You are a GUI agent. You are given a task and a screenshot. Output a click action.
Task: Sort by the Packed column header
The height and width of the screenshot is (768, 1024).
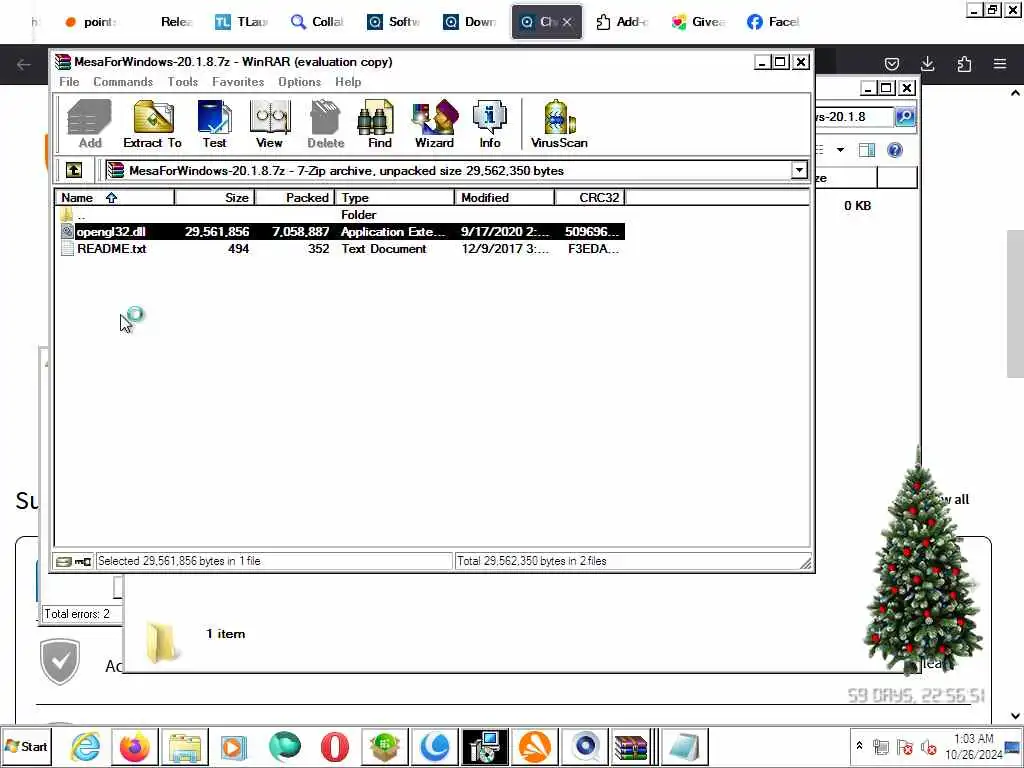(295, 197)
